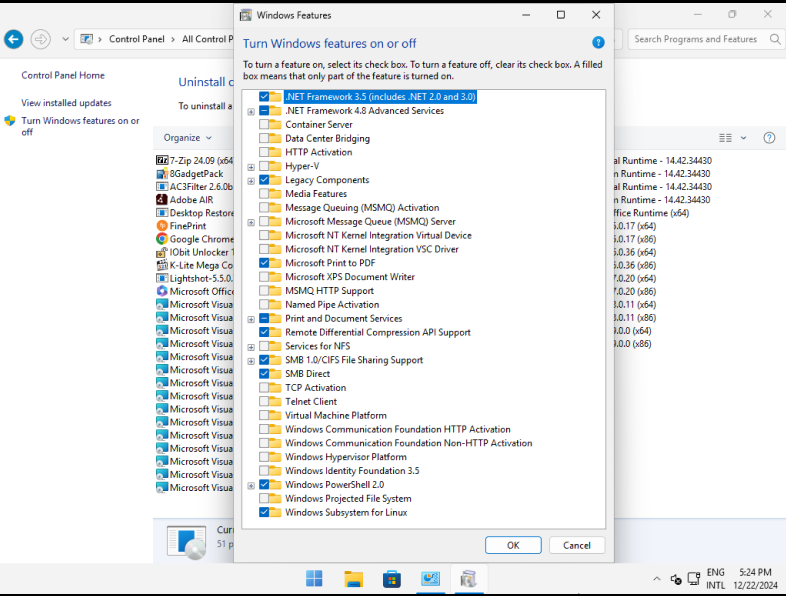Click the taskbar clock and date

pyautogui.click(x=755, y=578)
